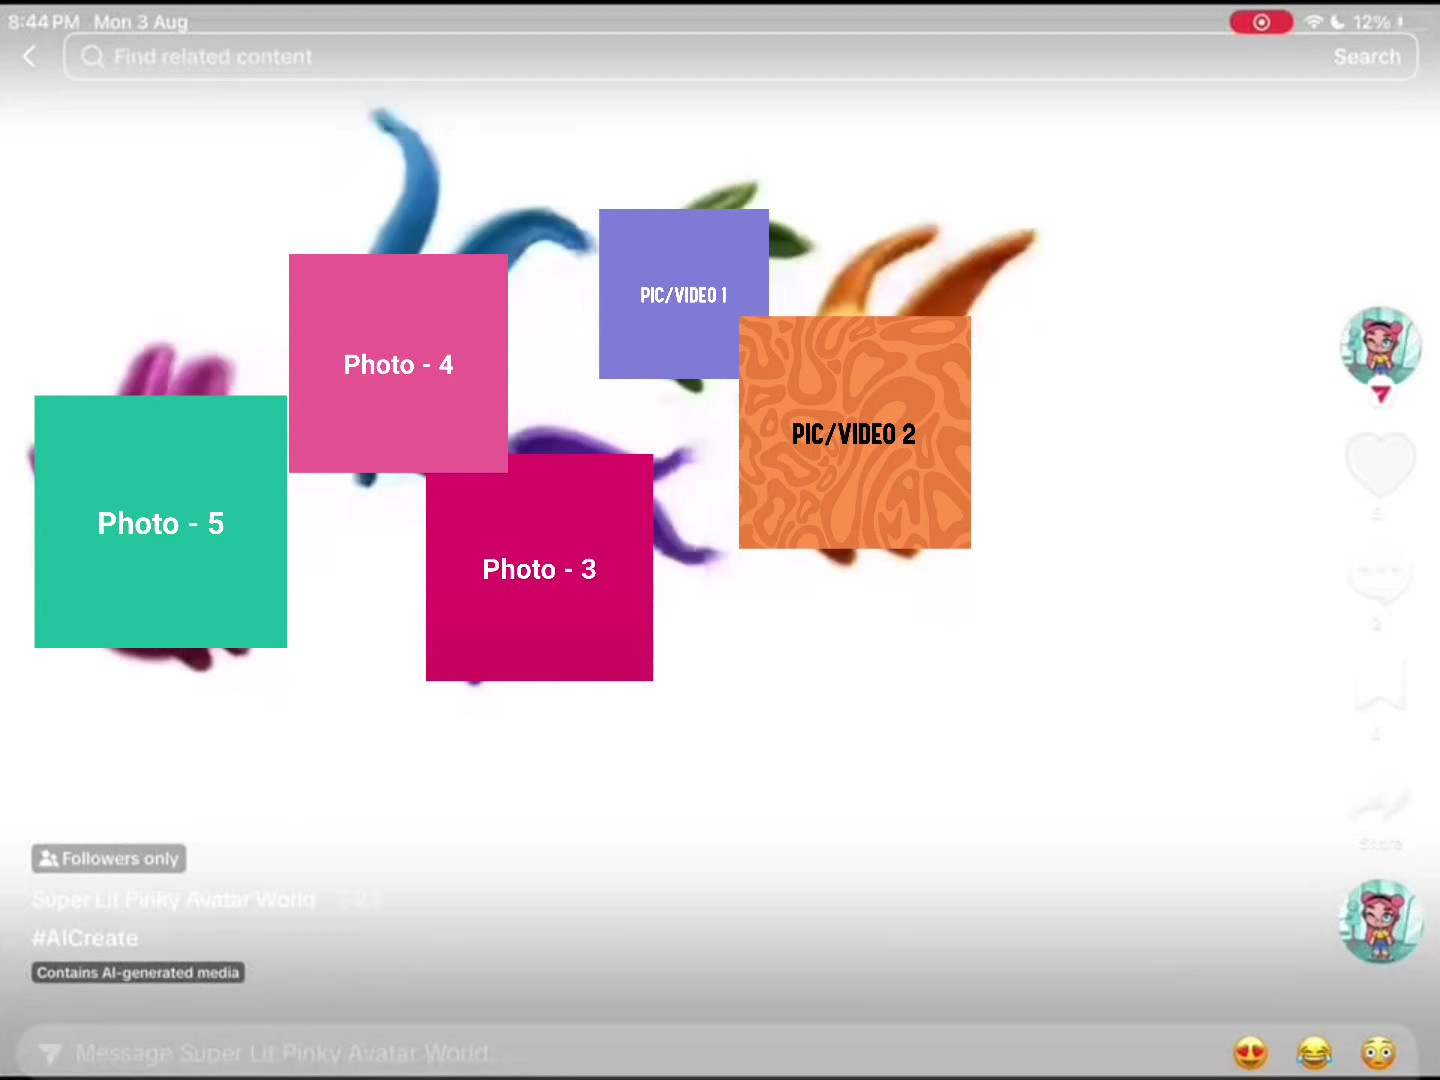
Task: Tap the 12% battery indicator
Action: tap(1378, 22)
